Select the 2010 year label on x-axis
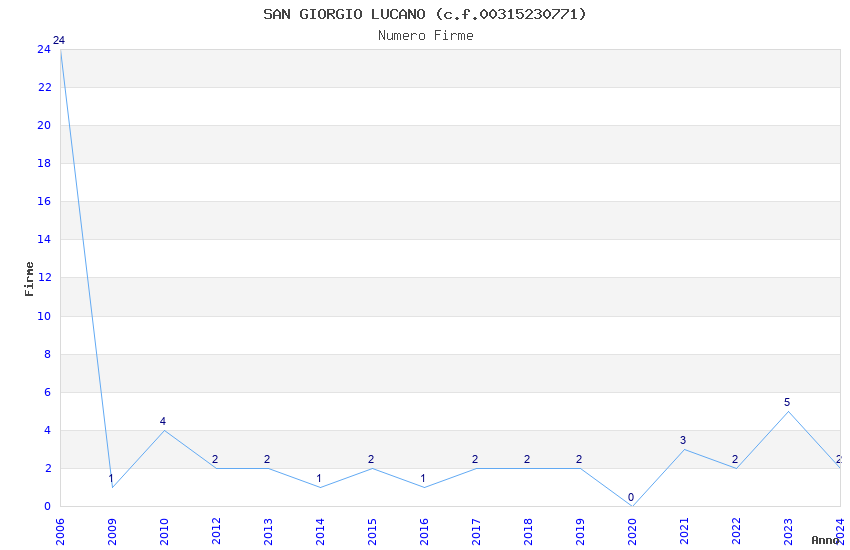 164,532
